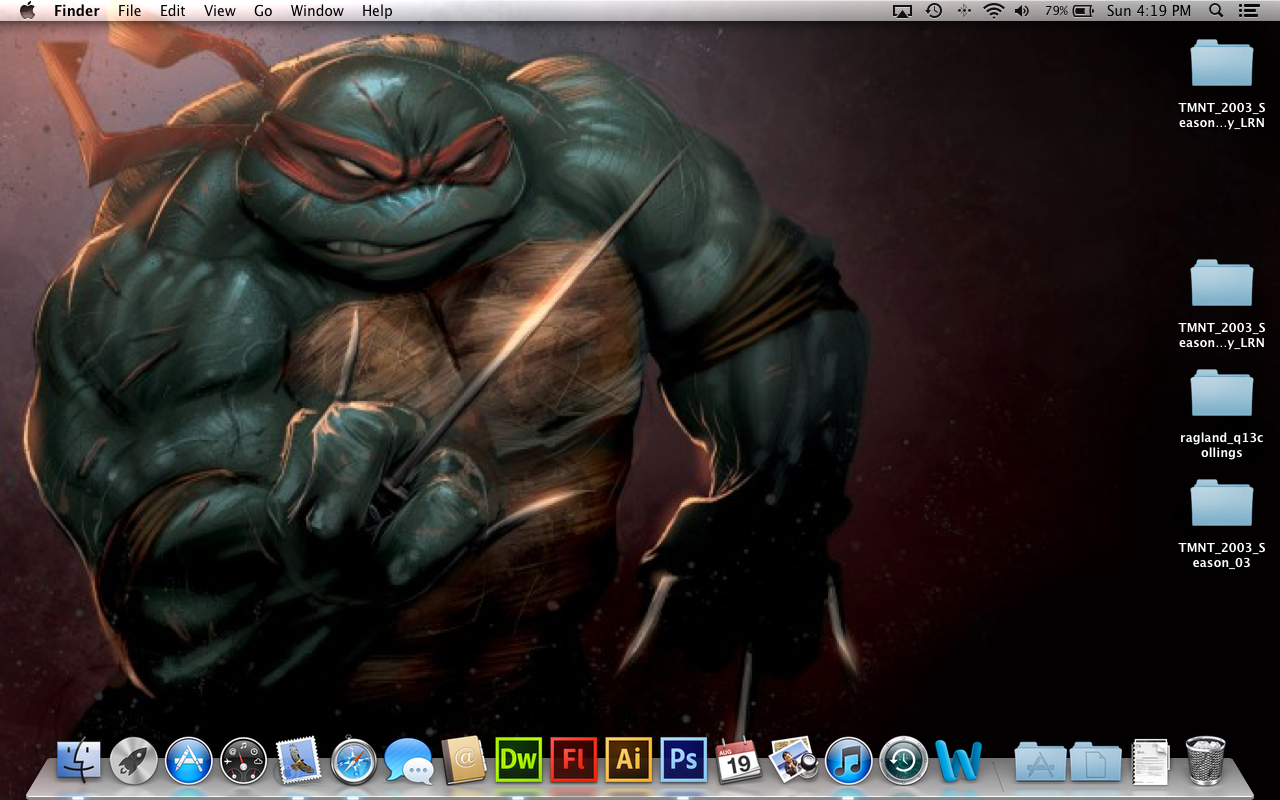Launch Adobe Dreamweaver from the Dock
The width and height of the screenshot is (1280, 800).
(518, 760)
